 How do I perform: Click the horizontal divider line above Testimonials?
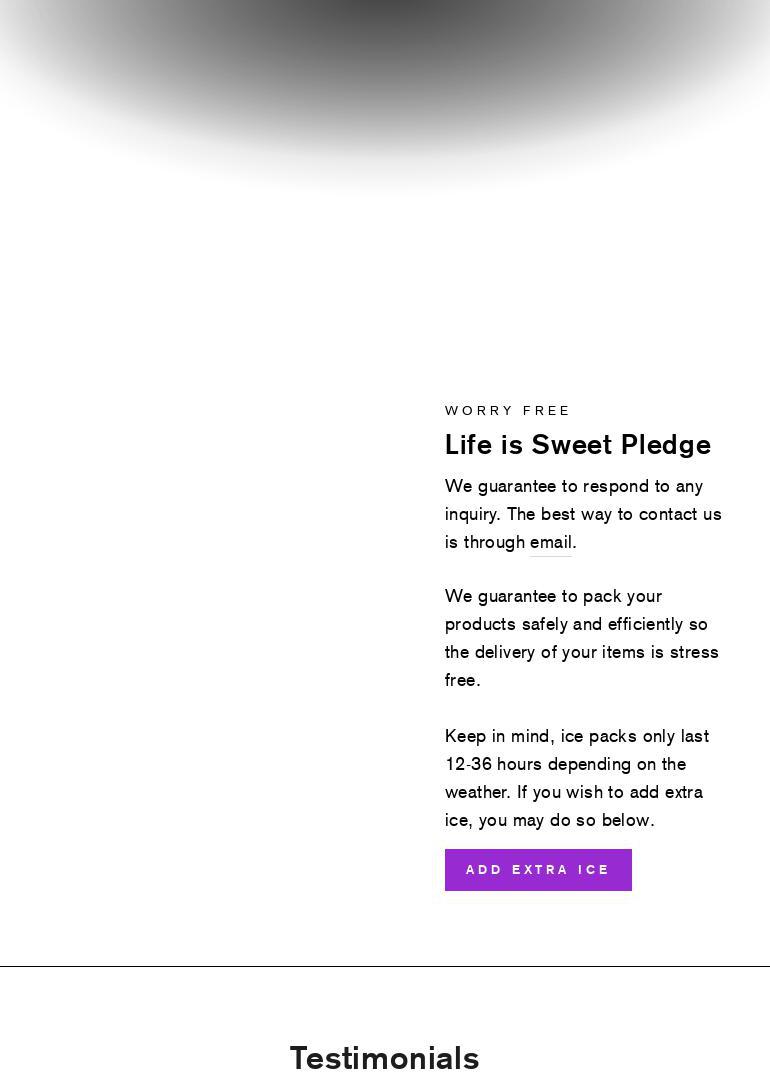[384, 966]
